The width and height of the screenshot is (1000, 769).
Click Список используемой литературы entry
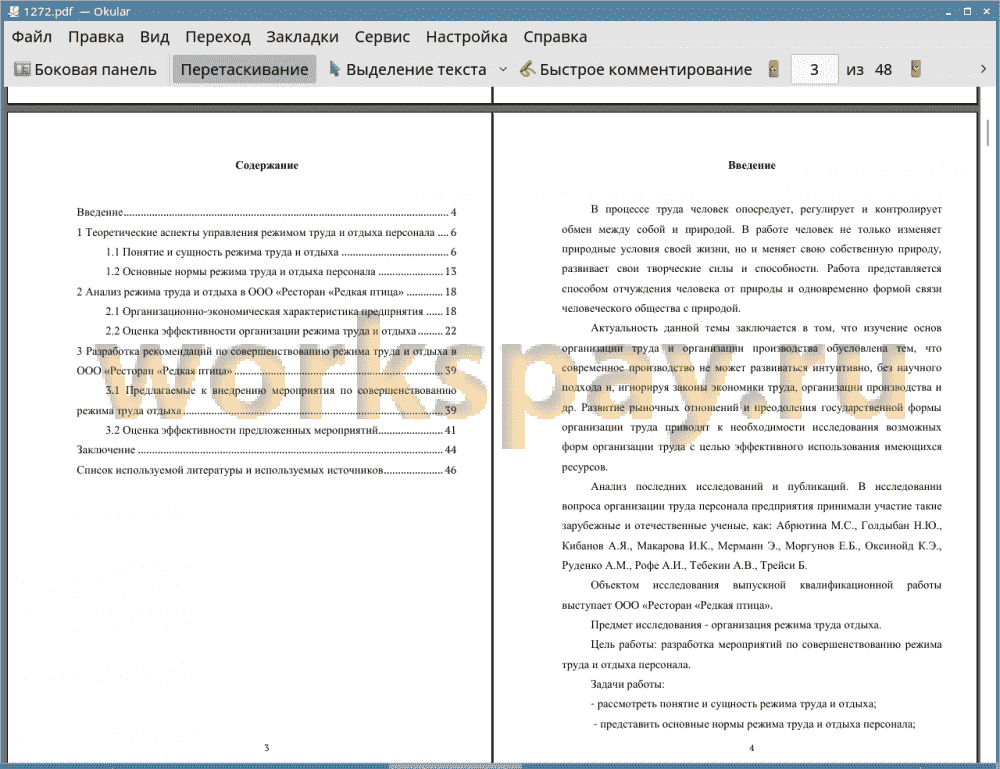267,470
